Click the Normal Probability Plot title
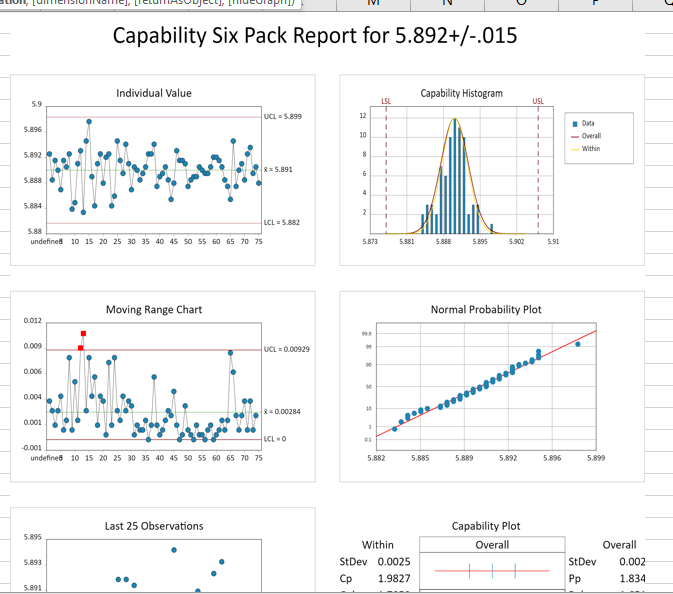 point(486,310)
